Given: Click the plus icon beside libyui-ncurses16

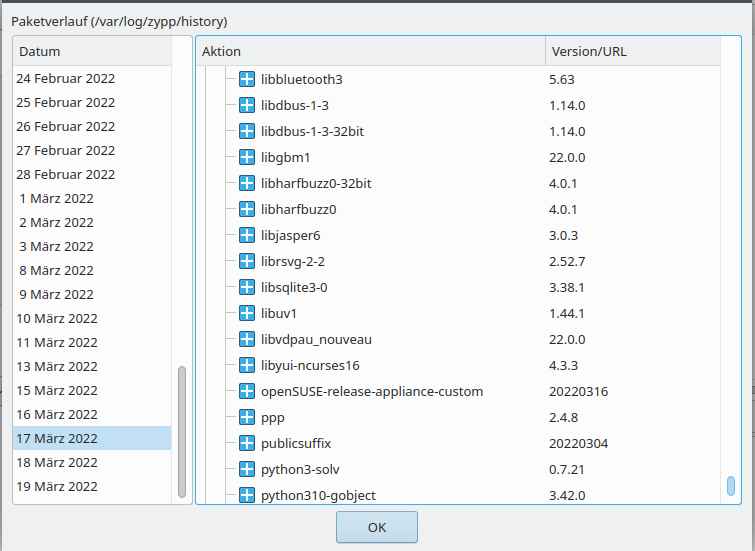Looking at the screenshot, I should coord(247,365).
